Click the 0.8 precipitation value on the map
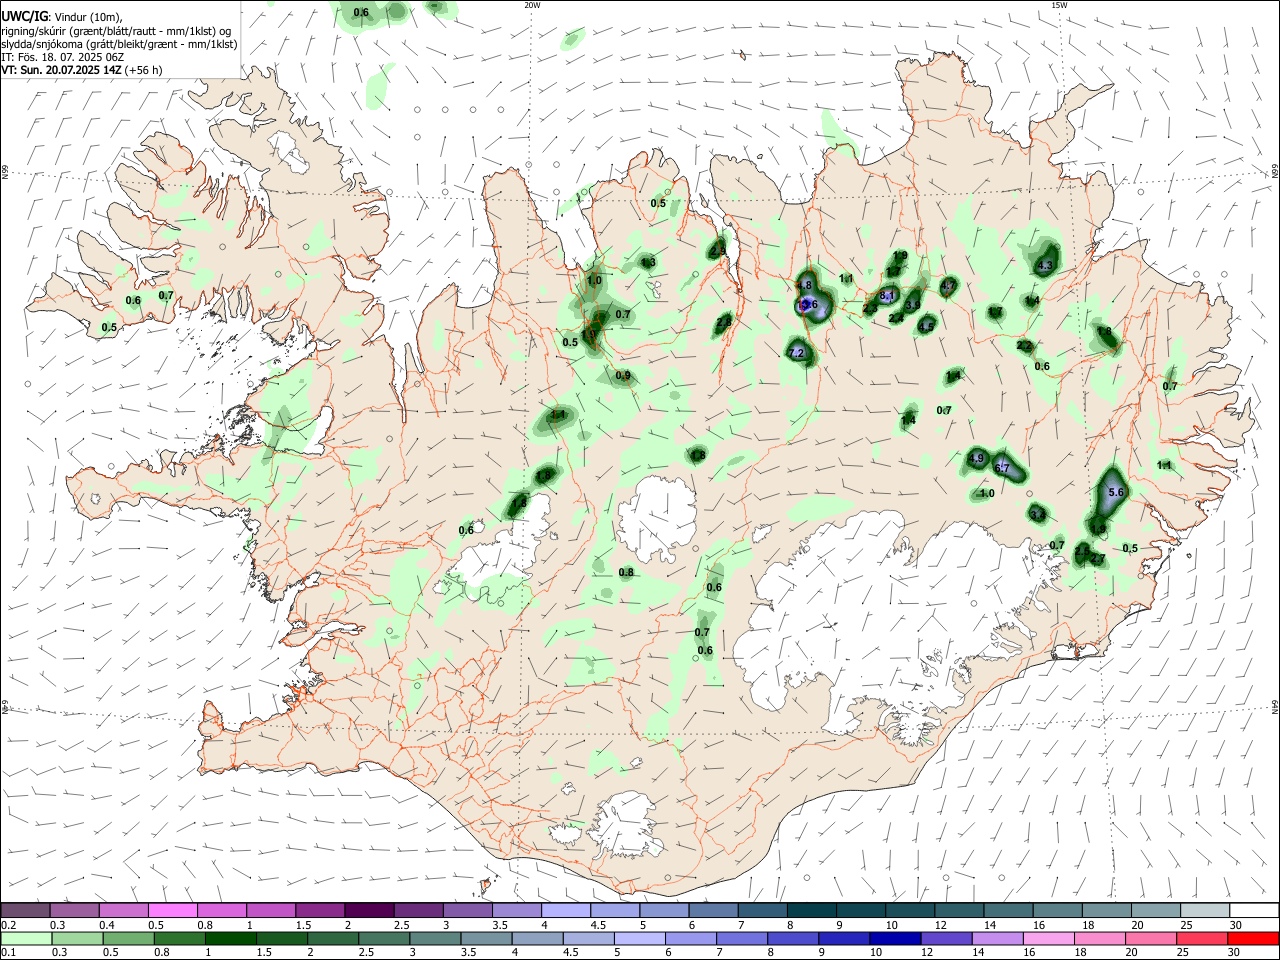Screen dimensions: 1280x960 (x=626, y=573)
